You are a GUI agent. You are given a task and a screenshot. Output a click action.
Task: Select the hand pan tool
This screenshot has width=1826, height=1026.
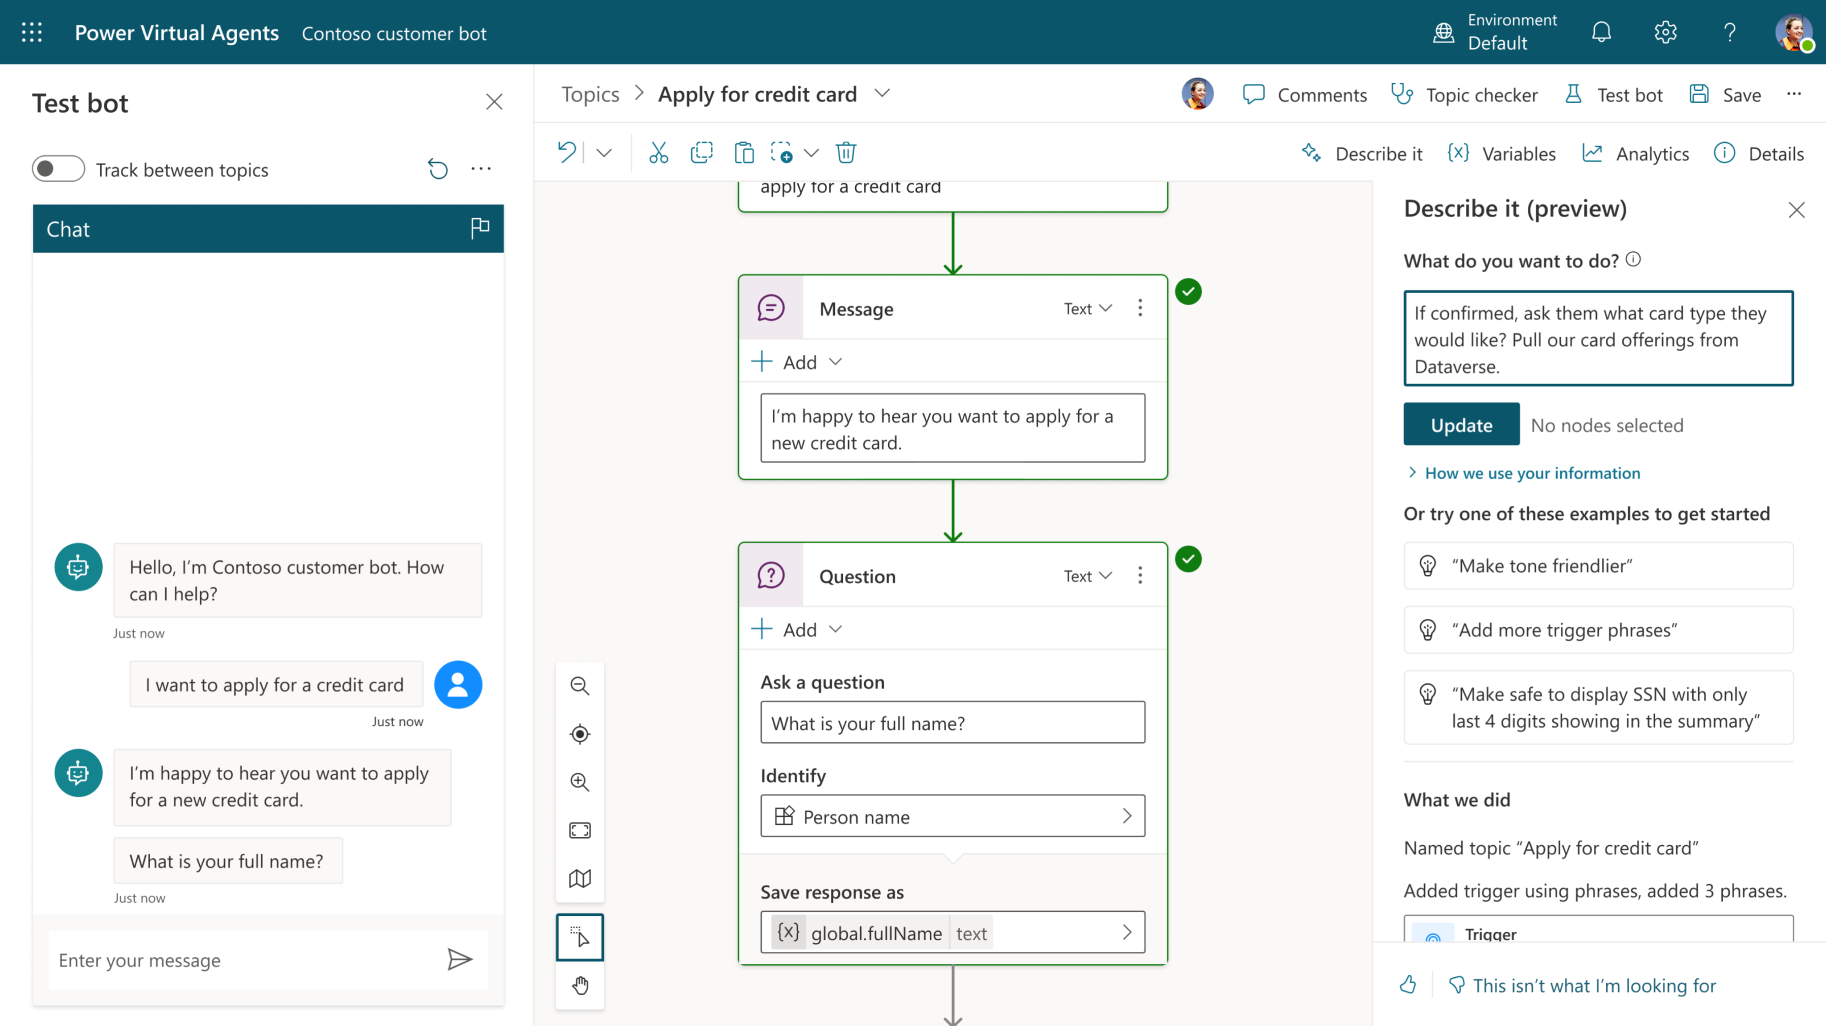click(x=580, y=986)
